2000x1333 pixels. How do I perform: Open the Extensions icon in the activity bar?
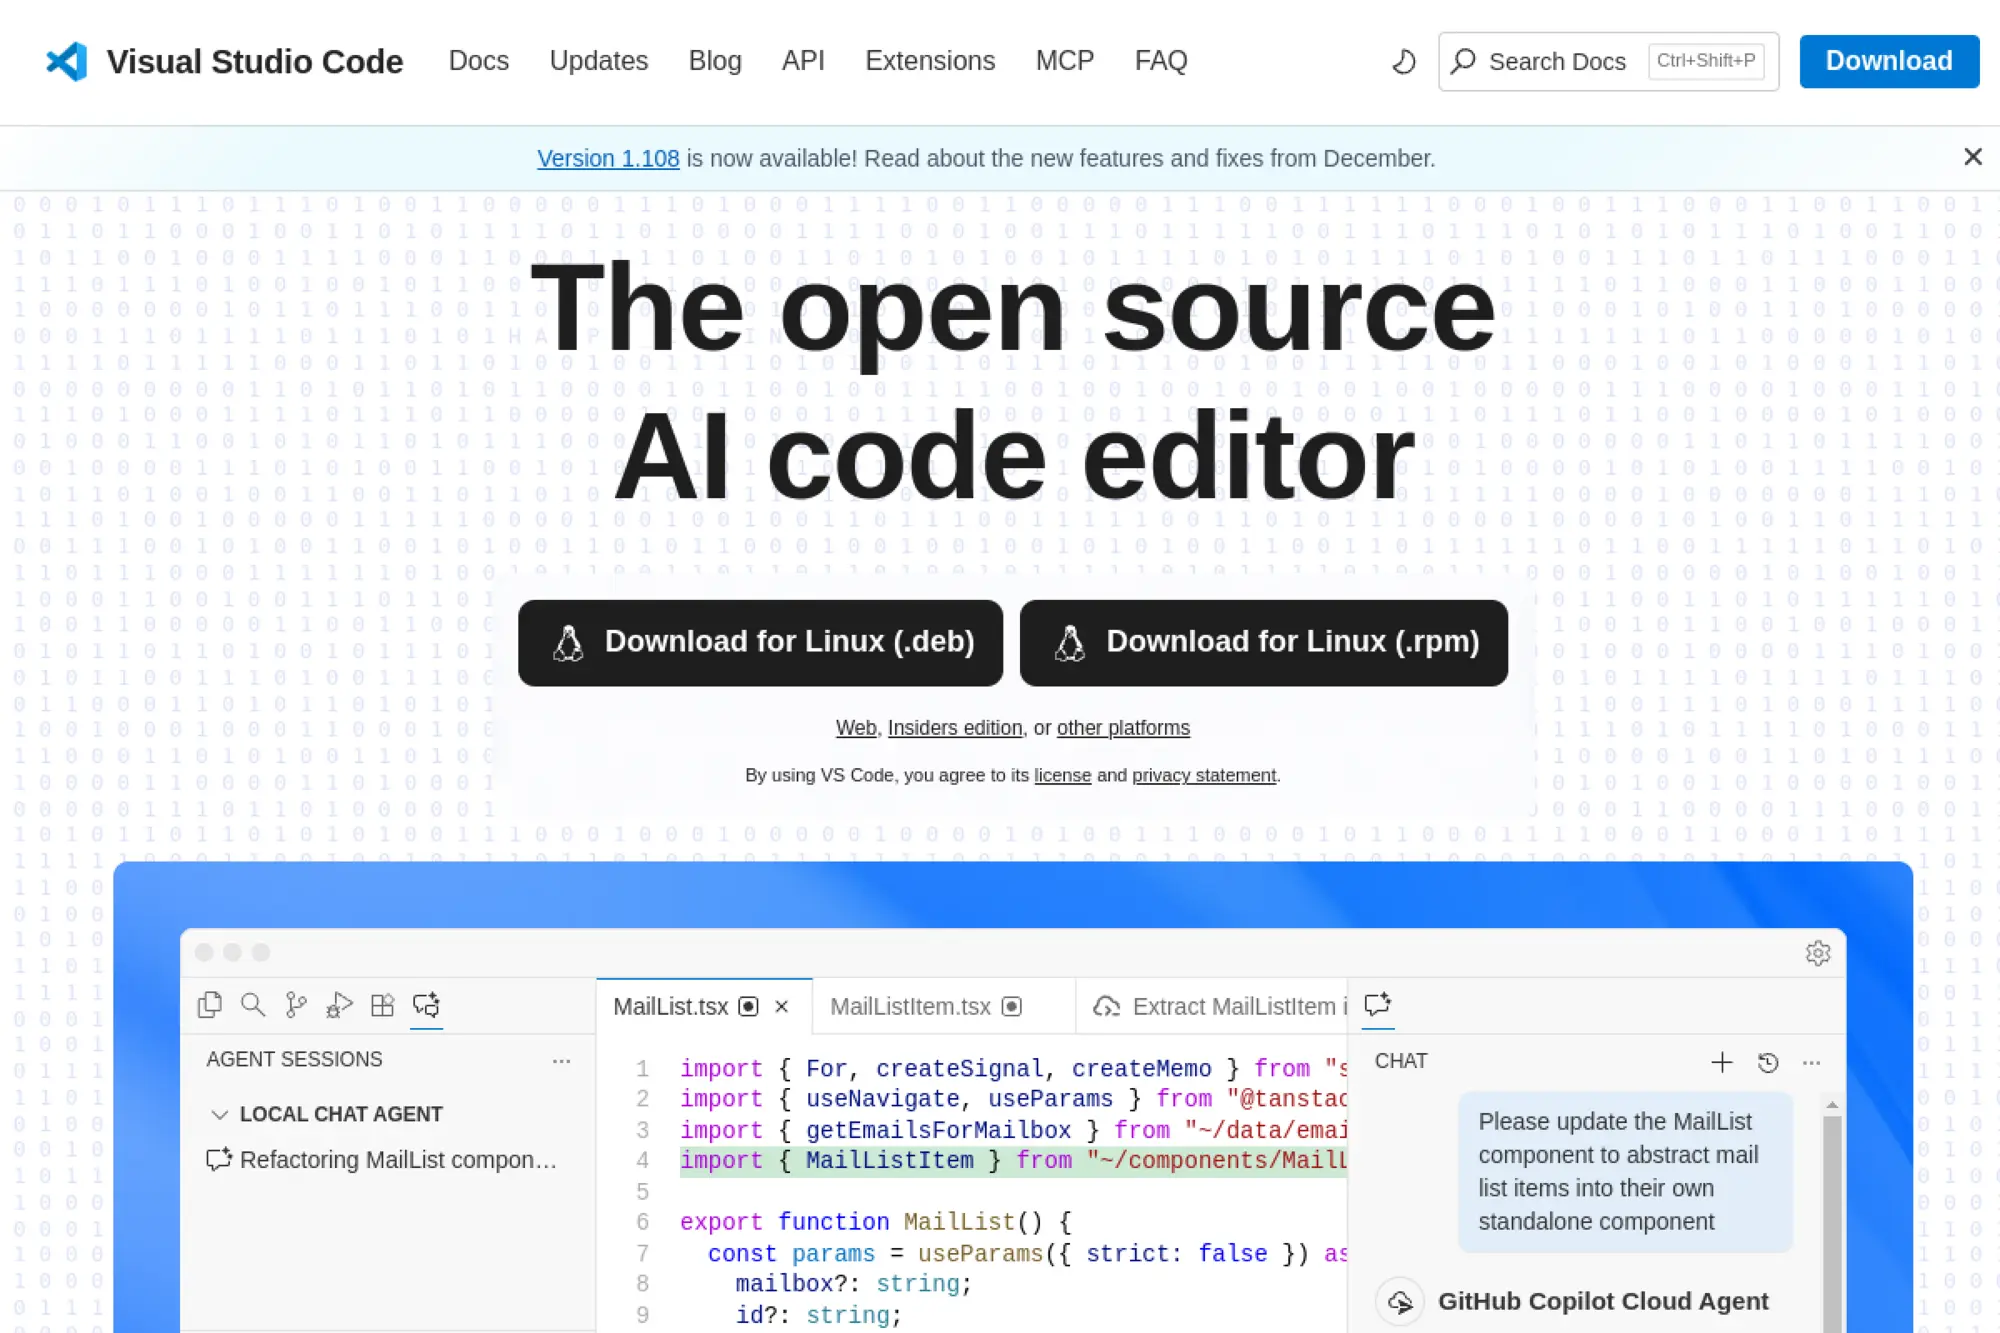(383, 1005)
